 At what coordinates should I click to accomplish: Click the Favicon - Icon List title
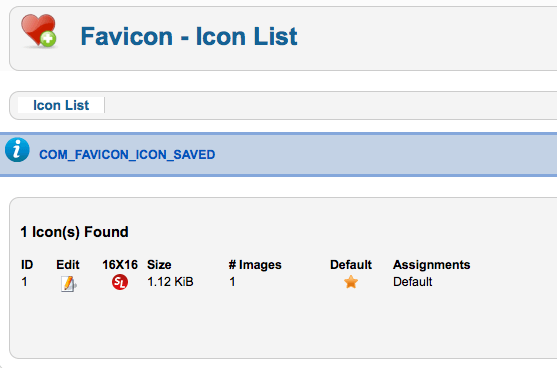189,37
